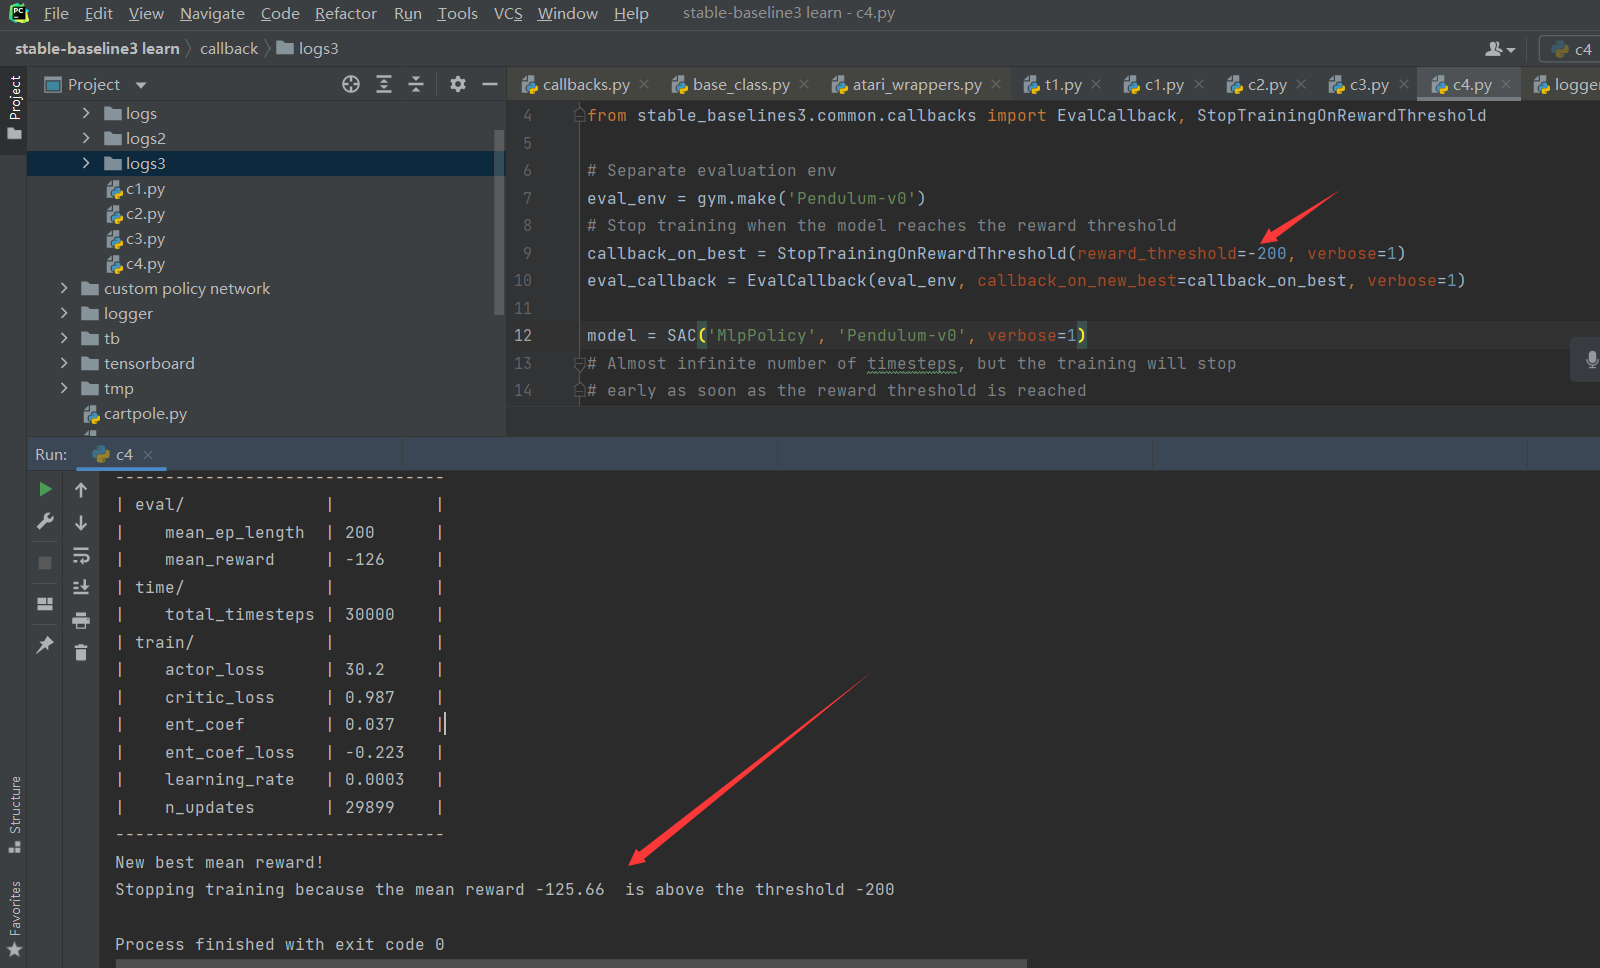Print the console output

[81, 620]
